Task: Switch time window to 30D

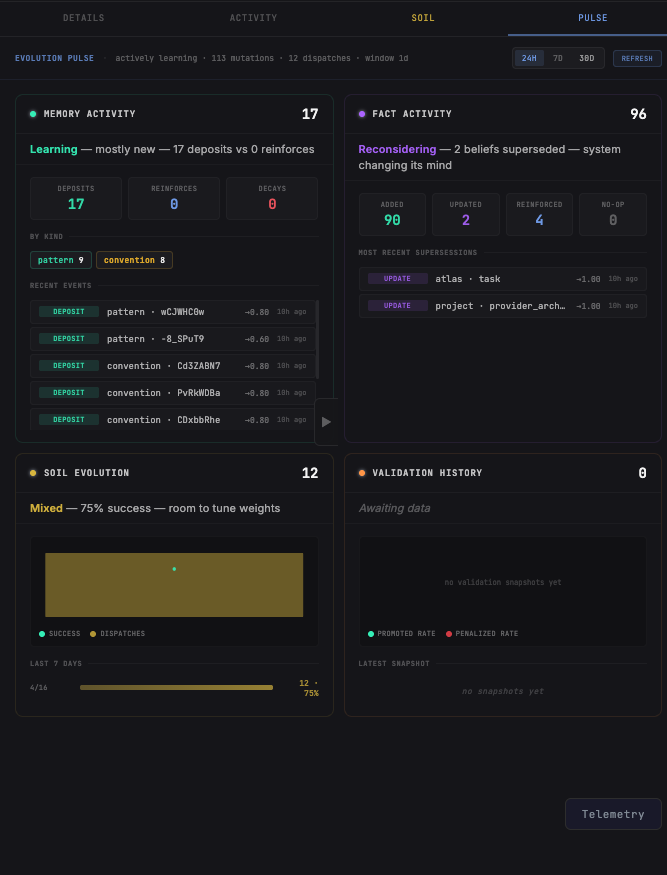Action: [x=587, y=58]
